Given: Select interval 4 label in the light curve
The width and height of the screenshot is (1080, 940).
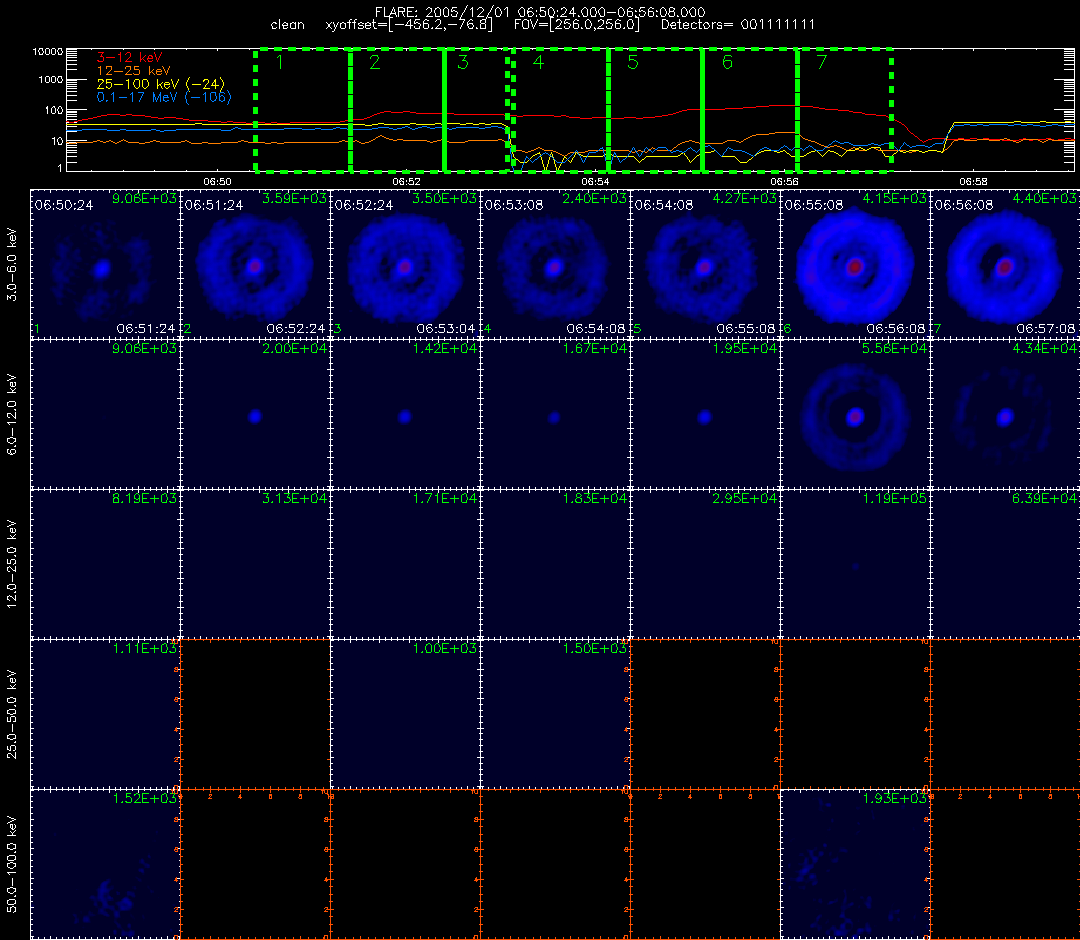Looking at the screenshot, I should pyautogui.click(x=539, y=63).
